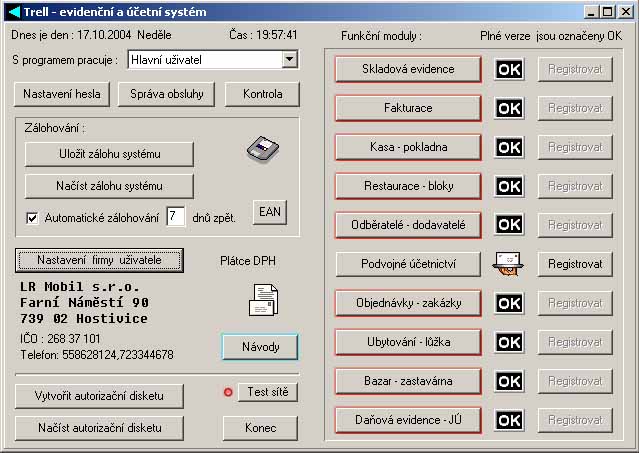Open Nastavení firmy uživatele settings
Image resolution: width=639 pixels, height=453 pixels.
(99, 260)
